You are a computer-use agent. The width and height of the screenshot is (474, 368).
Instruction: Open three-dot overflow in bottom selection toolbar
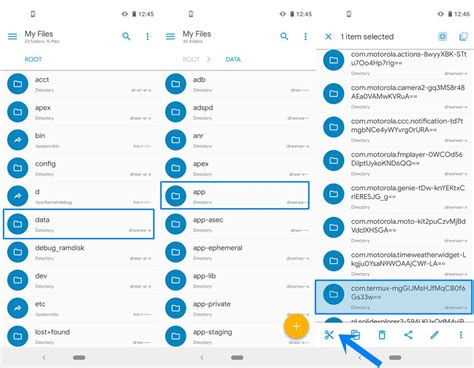click(x=461, y=335)
